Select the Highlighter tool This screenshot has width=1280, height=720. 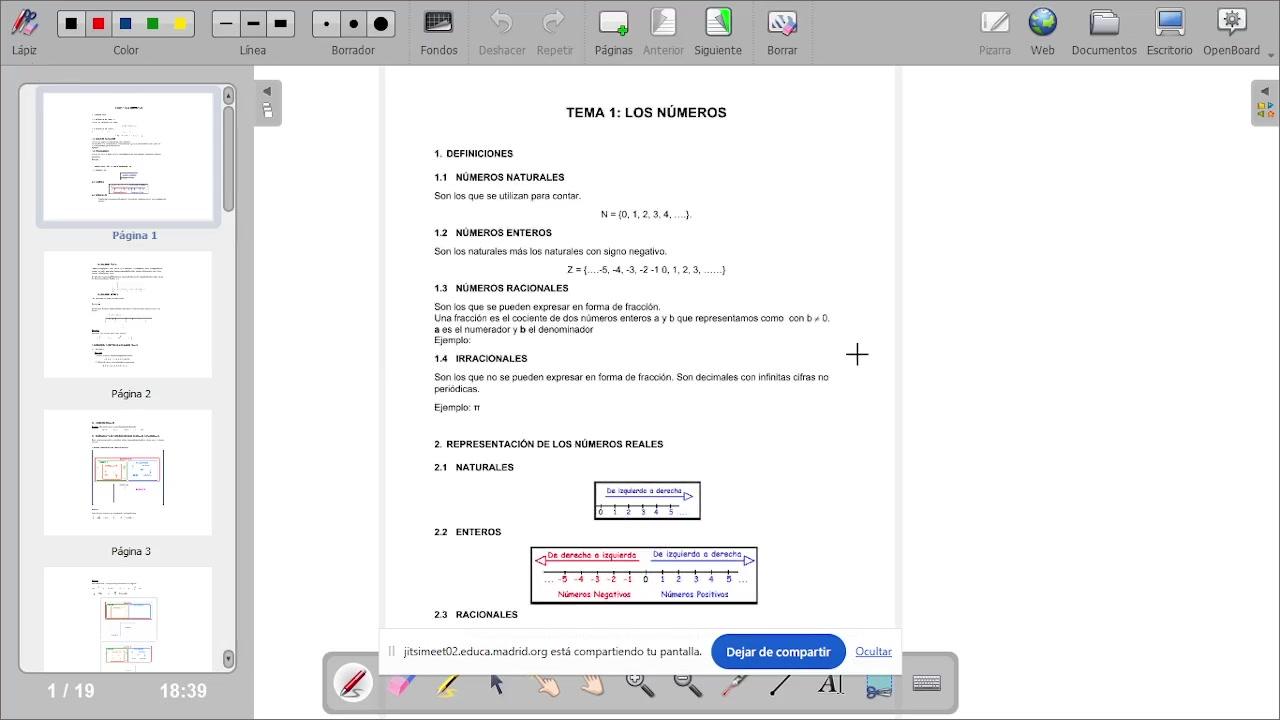[449, 683]
